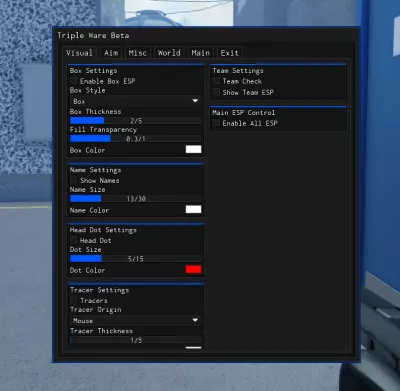The width and height of the screenshot is (400, 391).
Task: Pick the white Name Color swatch
Action: [x=193, y=209]
